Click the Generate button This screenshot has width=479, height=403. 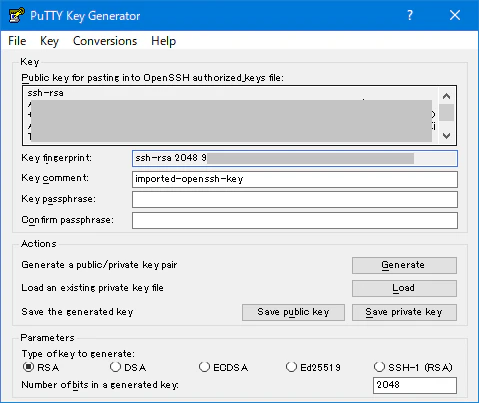404,265
